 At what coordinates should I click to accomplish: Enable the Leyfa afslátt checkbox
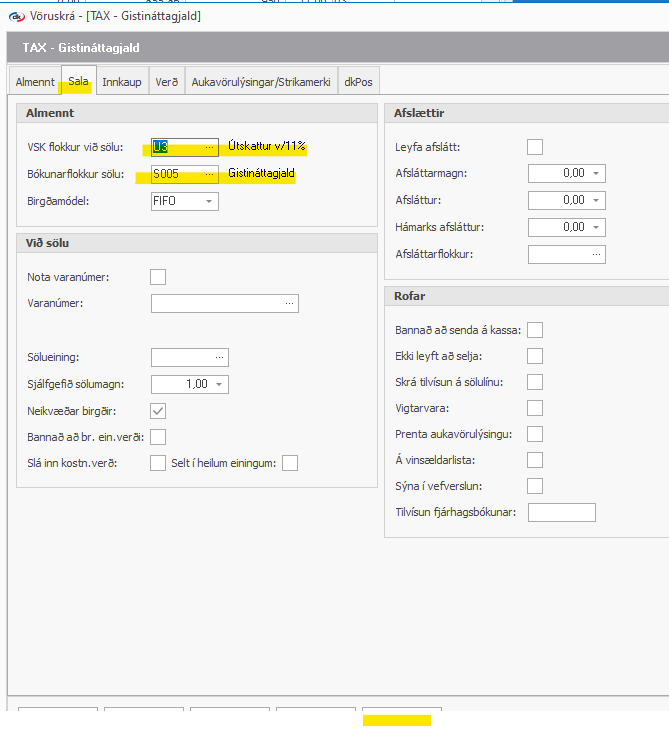[x=535, y=147]
